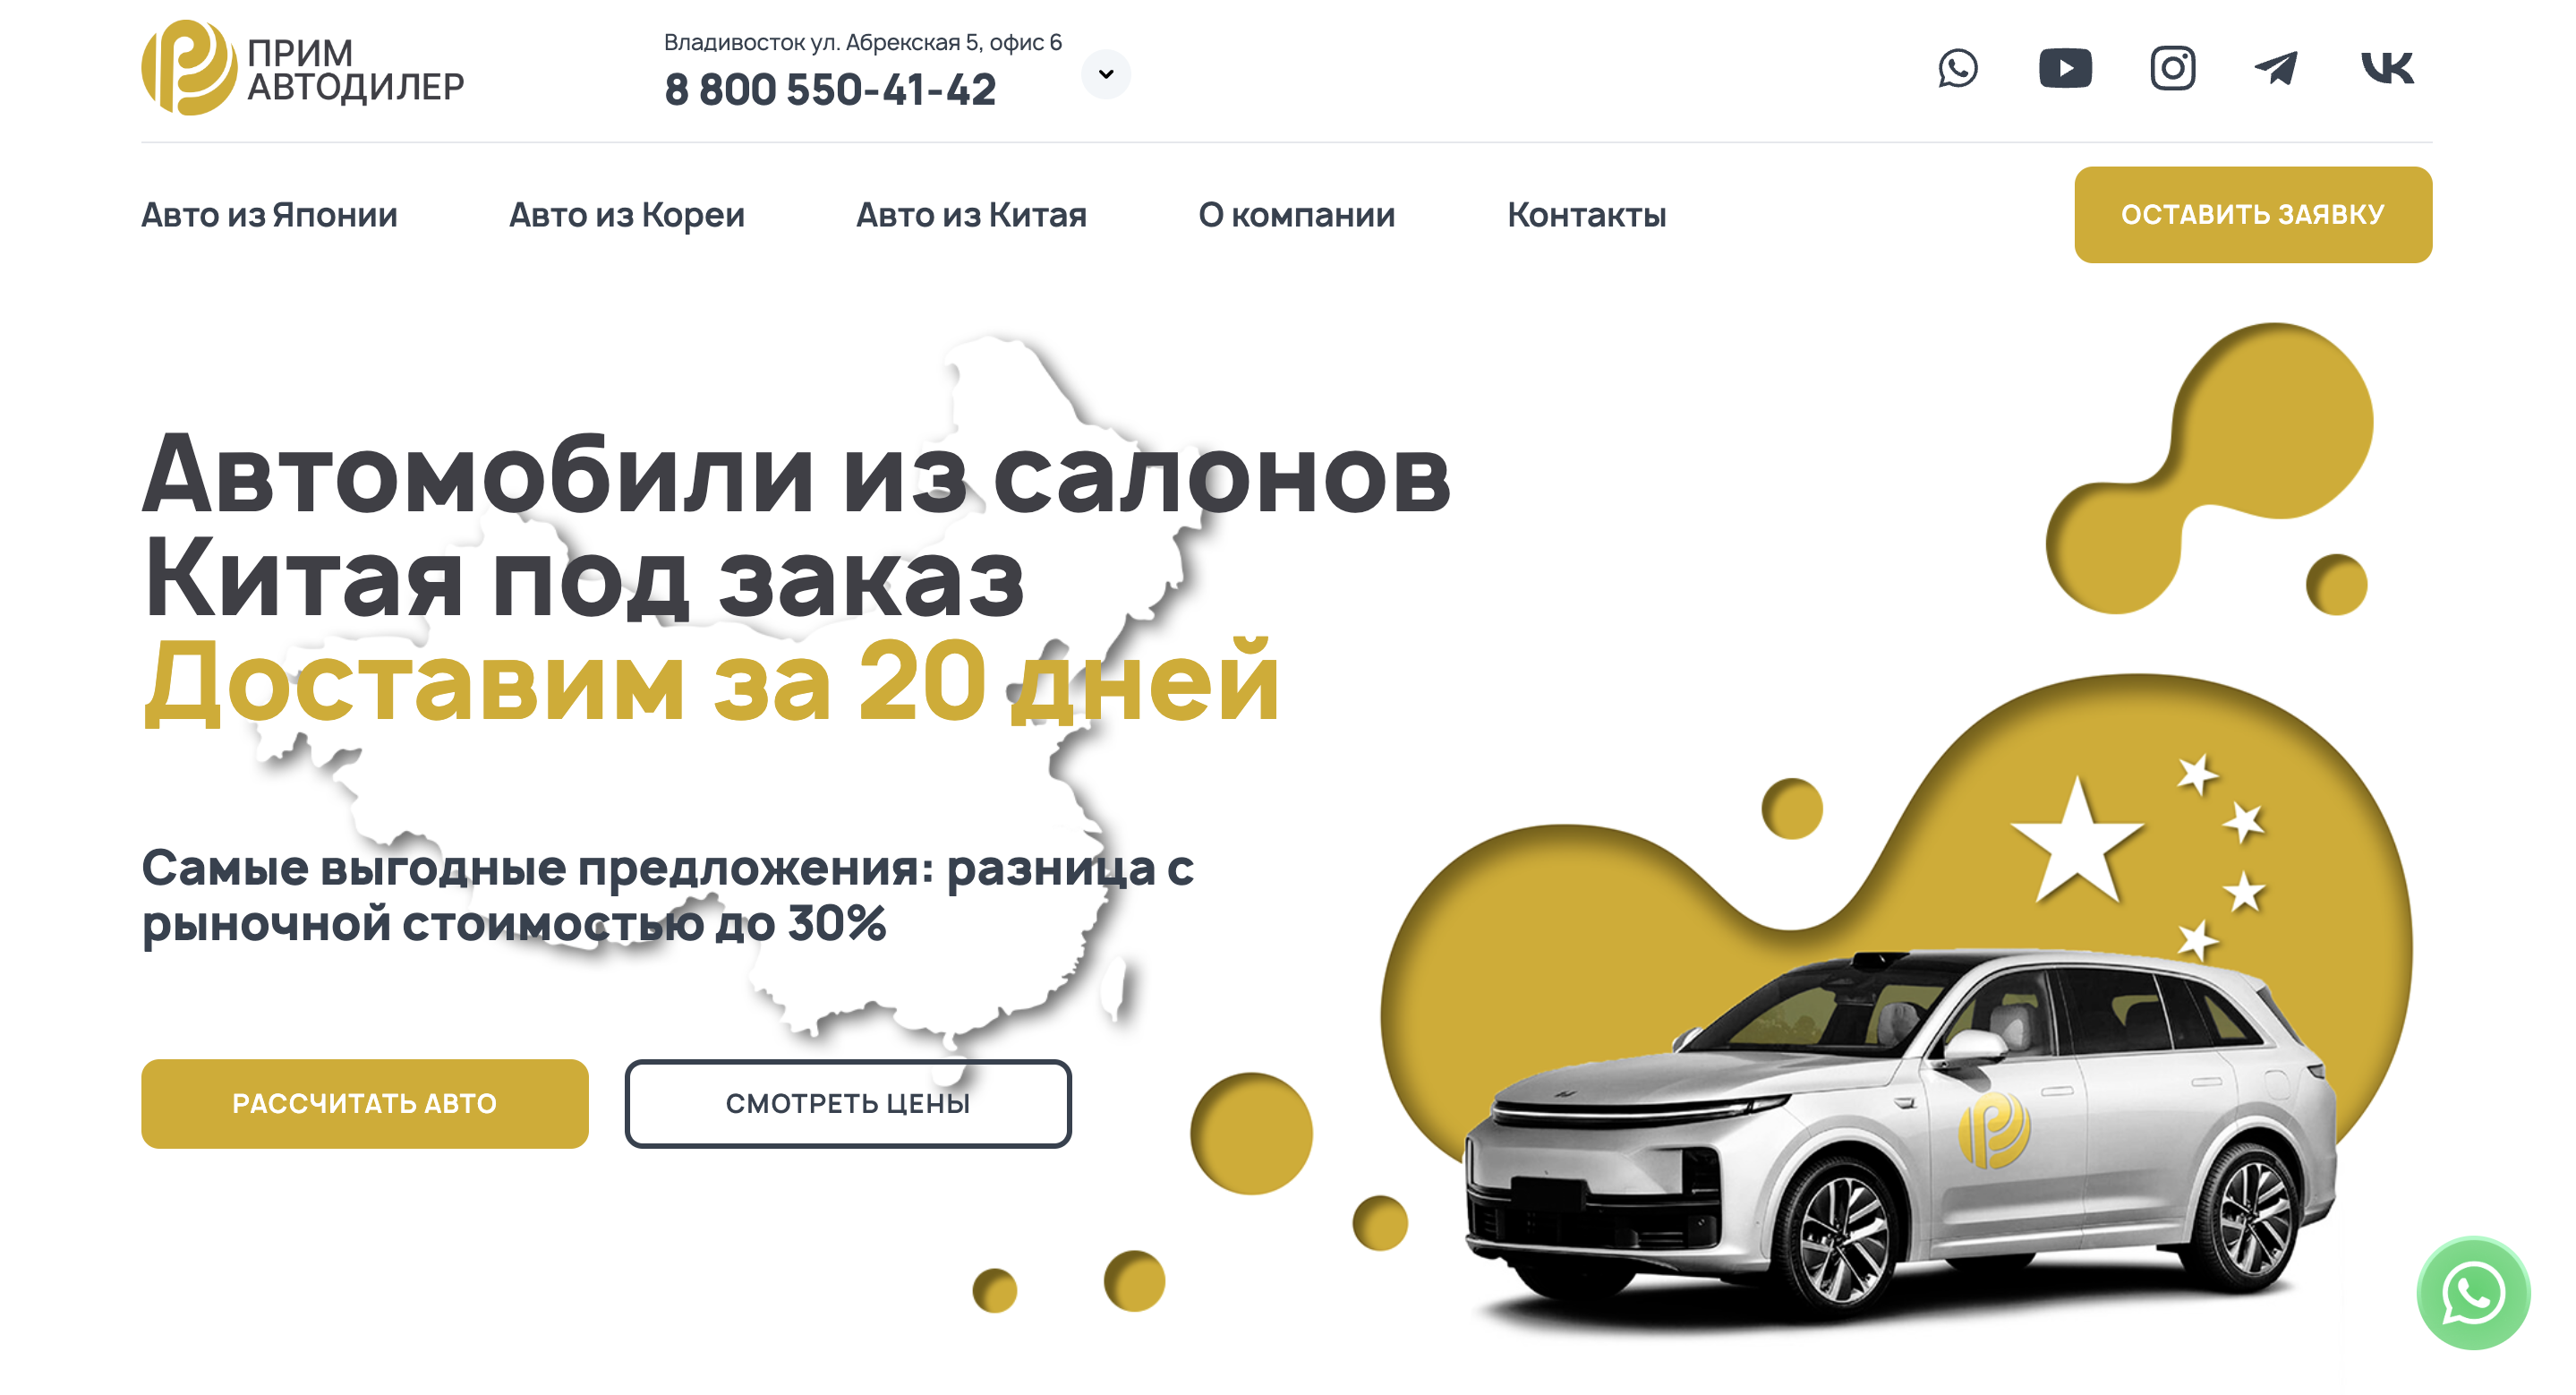Viewport: 2576px width, 1395px height.
Task: Click the Смотреть цены button
Action: (x=848, y=1103)
